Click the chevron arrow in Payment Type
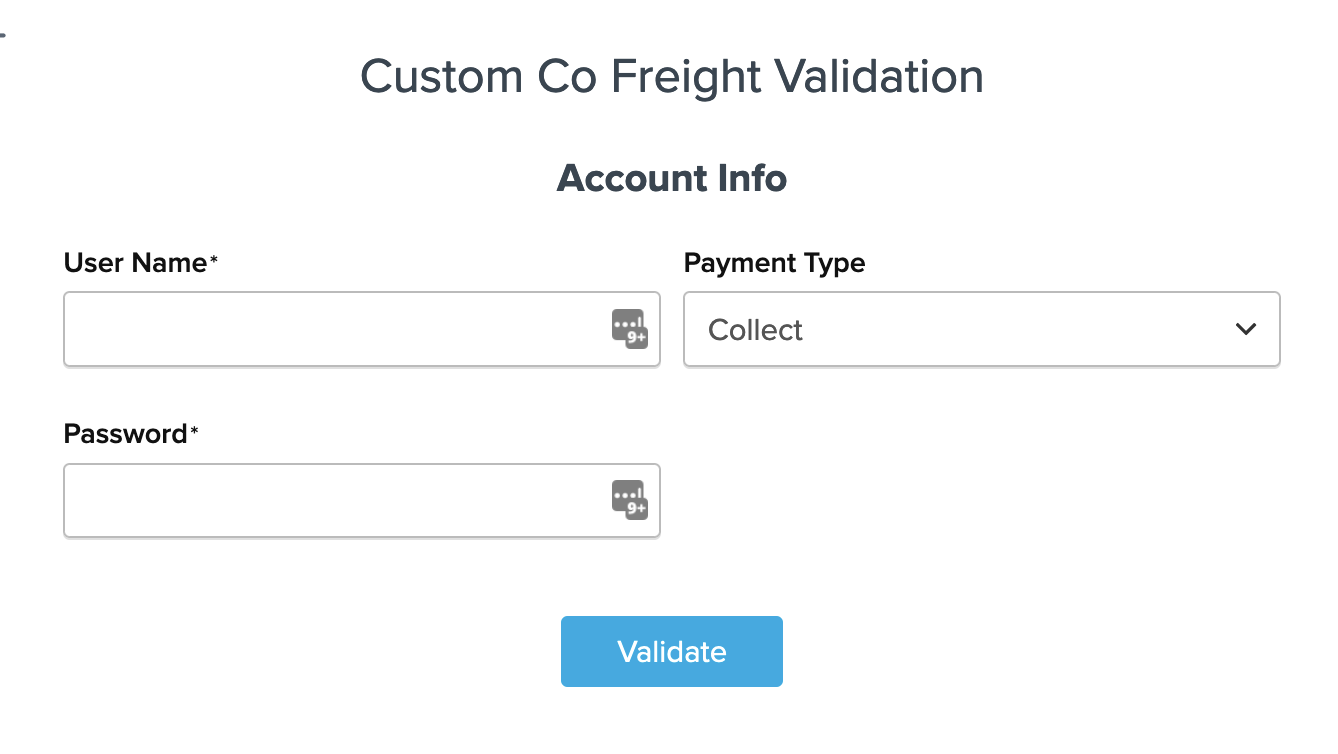The width and height of the screenshot is (1338, 754). (x=1245, y=329)
